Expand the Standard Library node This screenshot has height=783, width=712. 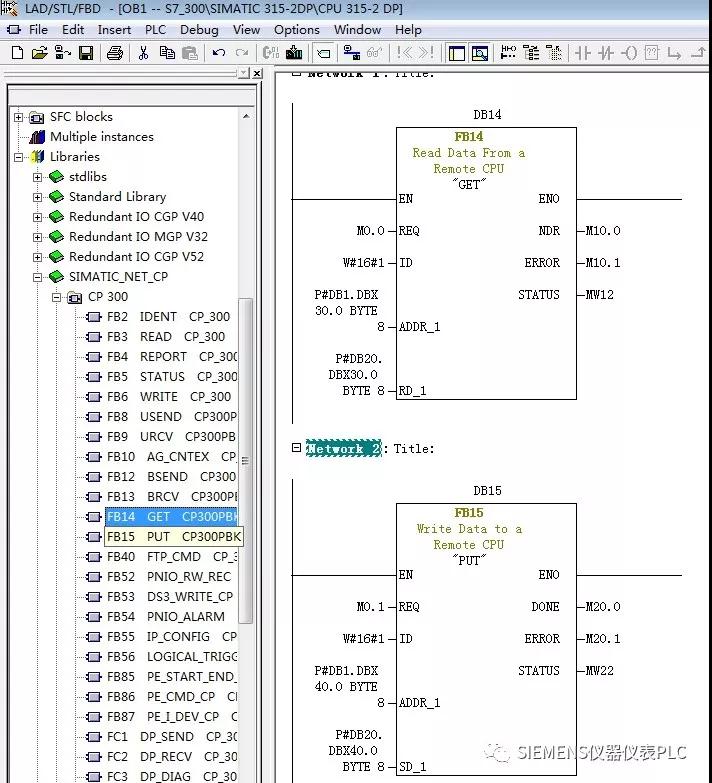point(38,197)
